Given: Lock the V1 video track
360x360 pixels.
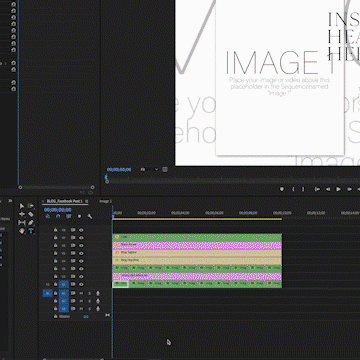Looking at the screenshot, I should pos(55,284).
